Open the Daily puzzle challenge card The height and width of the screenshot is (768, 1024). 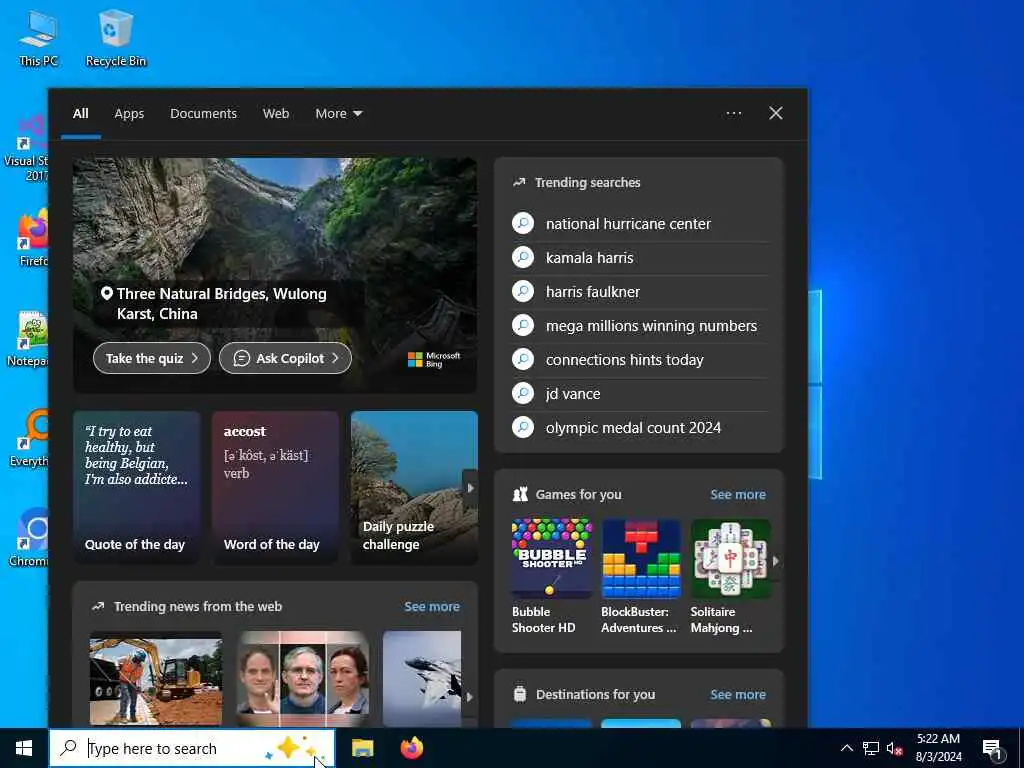[414, 487]
